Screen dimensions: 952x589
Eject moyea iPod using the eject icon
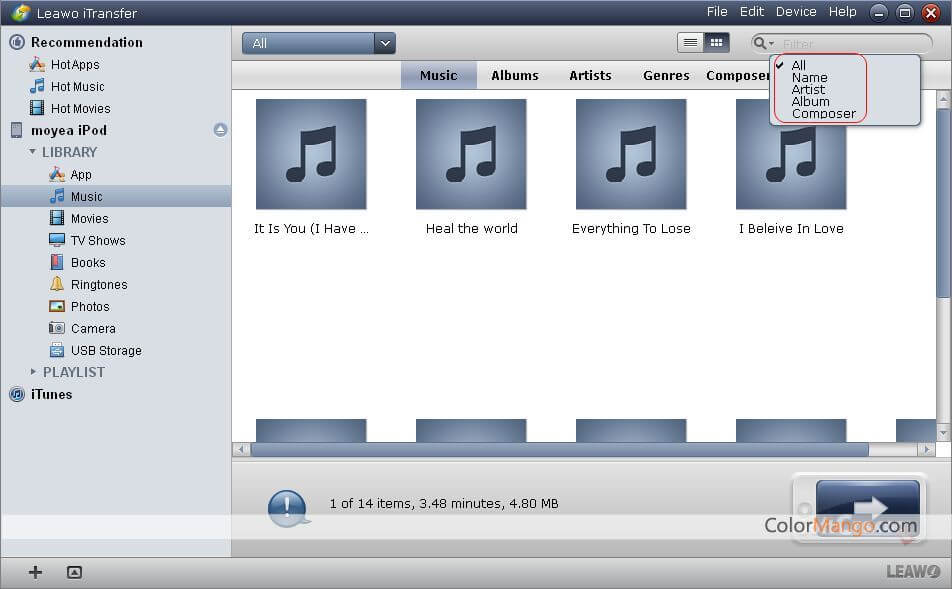[x=220, y=130]
